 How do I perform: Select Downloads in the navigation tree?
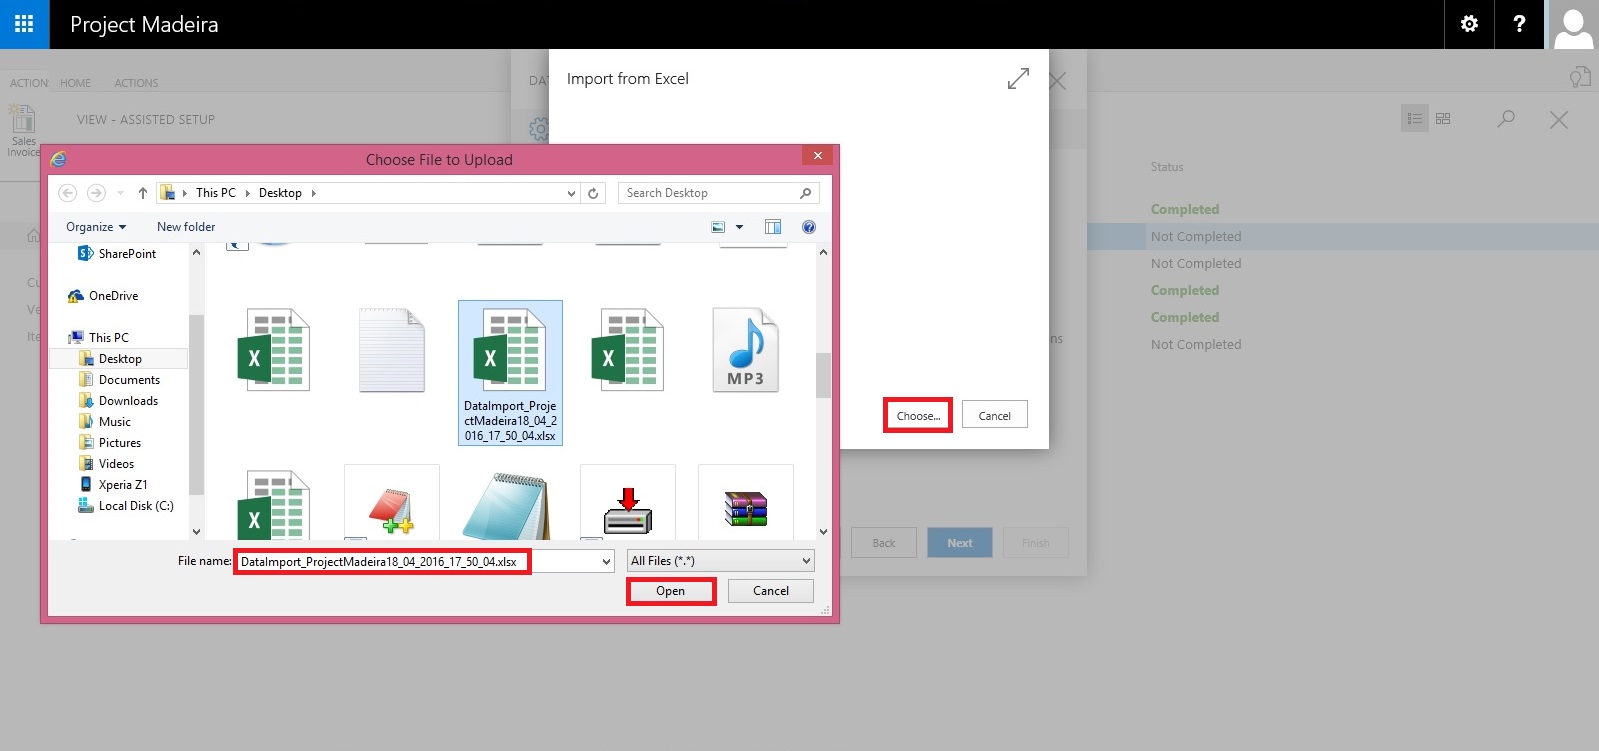128,401
